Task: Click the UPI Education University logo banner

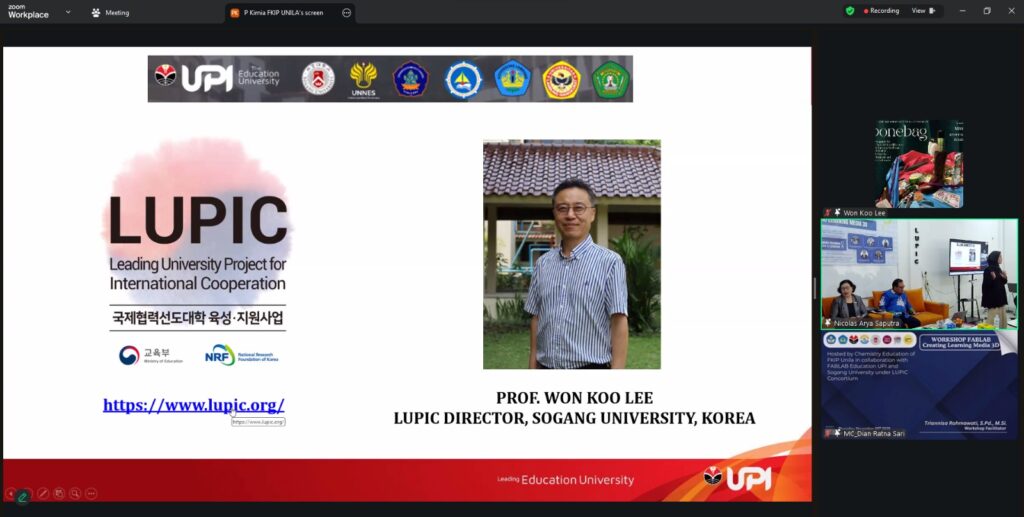Action: tap(390, 78)
